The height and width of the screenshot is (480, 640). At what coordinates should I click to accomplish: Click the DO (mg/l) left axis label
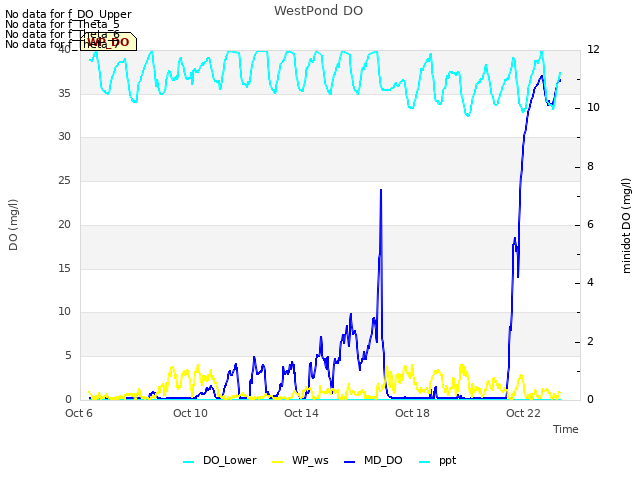[13, 225]
